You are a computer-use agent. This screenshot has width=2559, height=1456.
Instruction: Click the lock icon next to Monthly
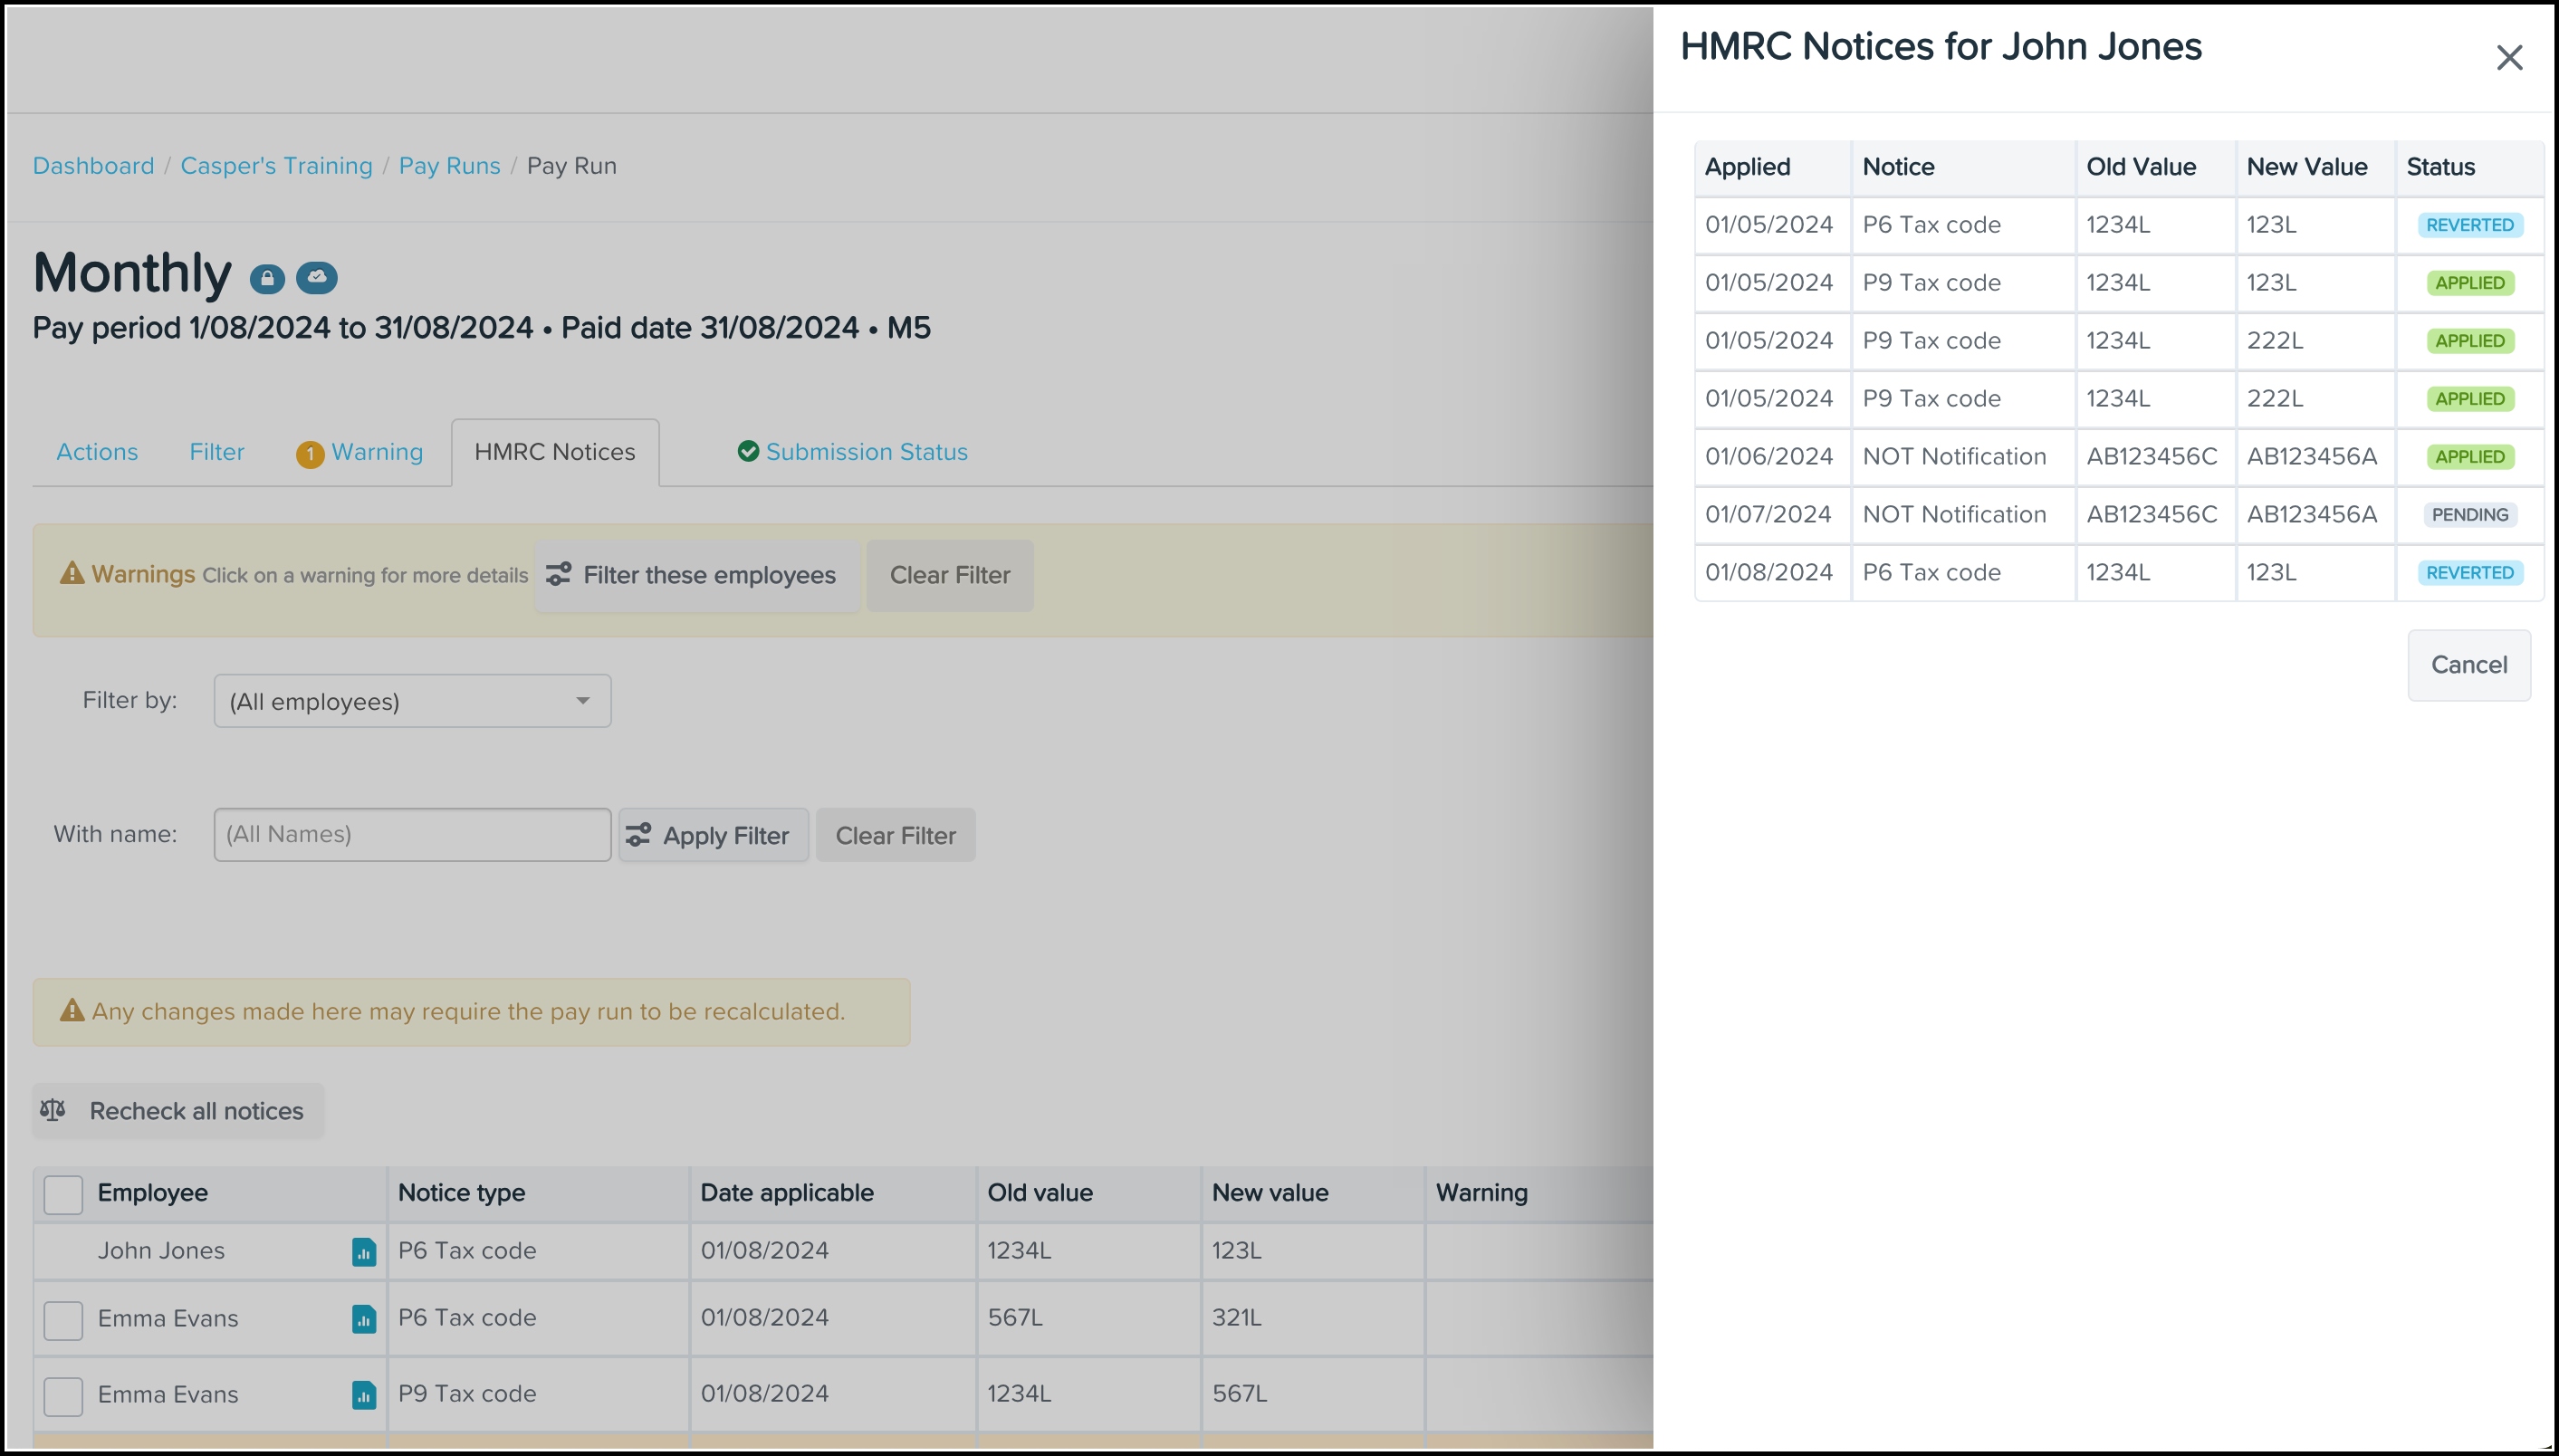click(267, 279)
